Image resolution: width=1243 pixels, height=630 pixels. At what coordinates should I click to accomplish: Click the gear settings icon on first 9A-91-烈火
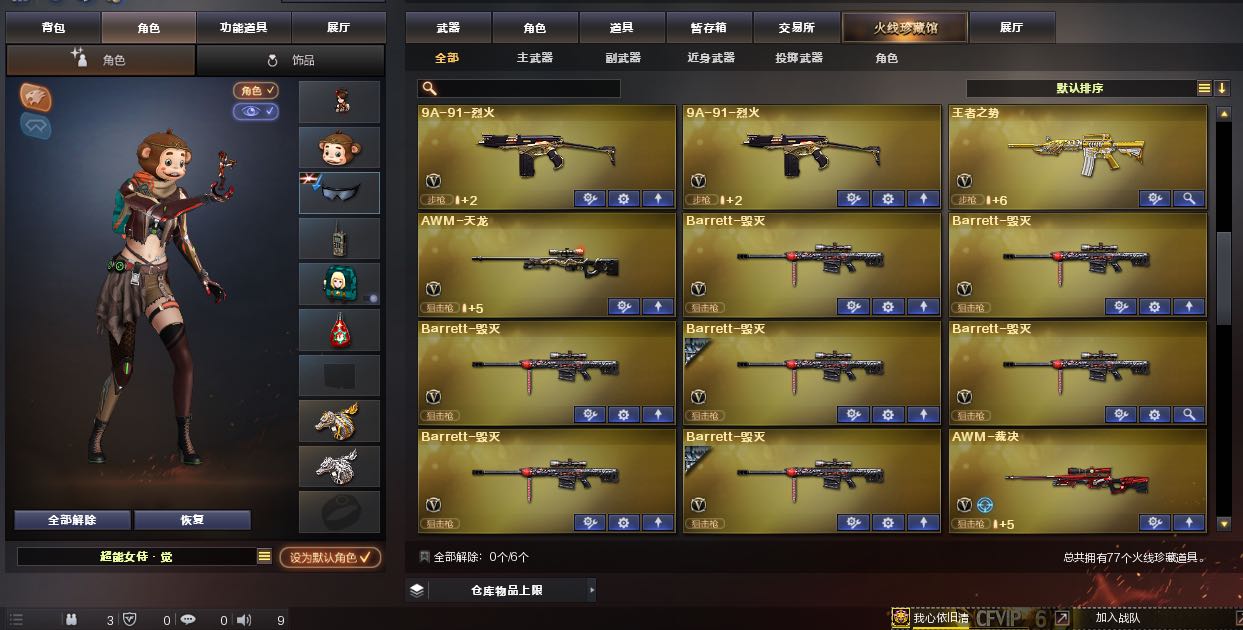click(624, 199)
